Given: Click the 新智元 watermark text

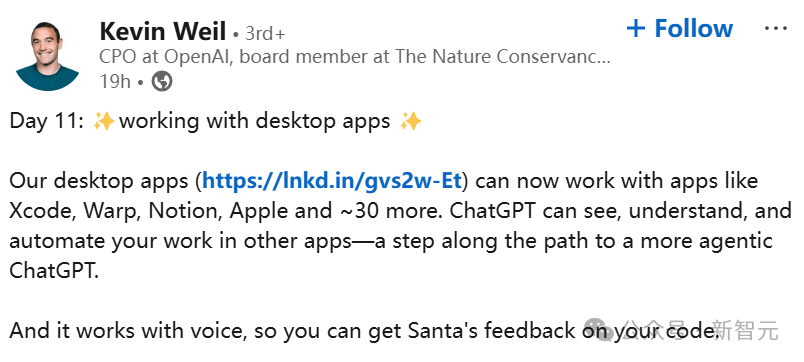Looking at the screenshot, I should [x=745, y=330].
